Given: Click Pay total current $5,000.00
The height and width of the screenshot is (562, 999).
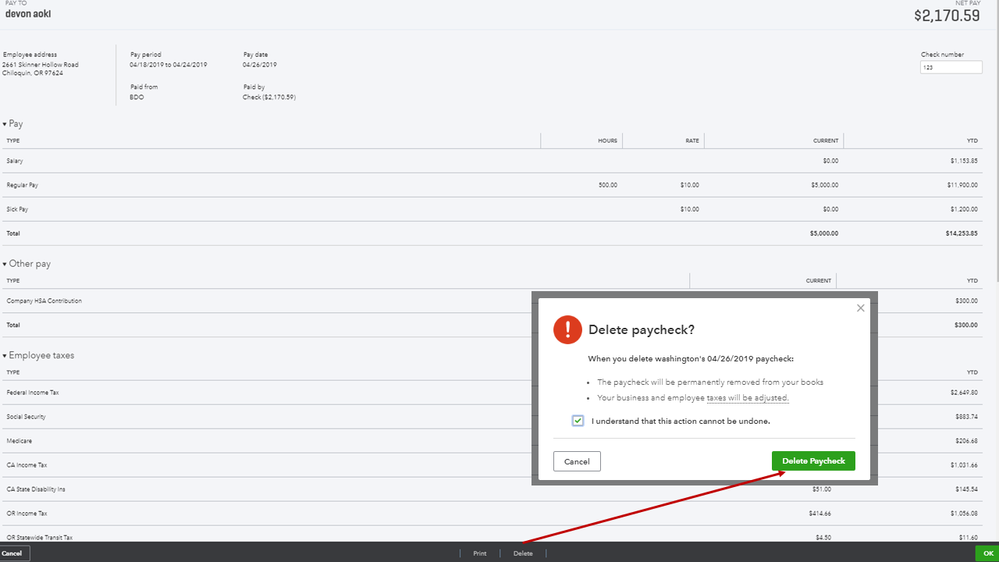Looking at the screenshot, I should click(824, 233).
